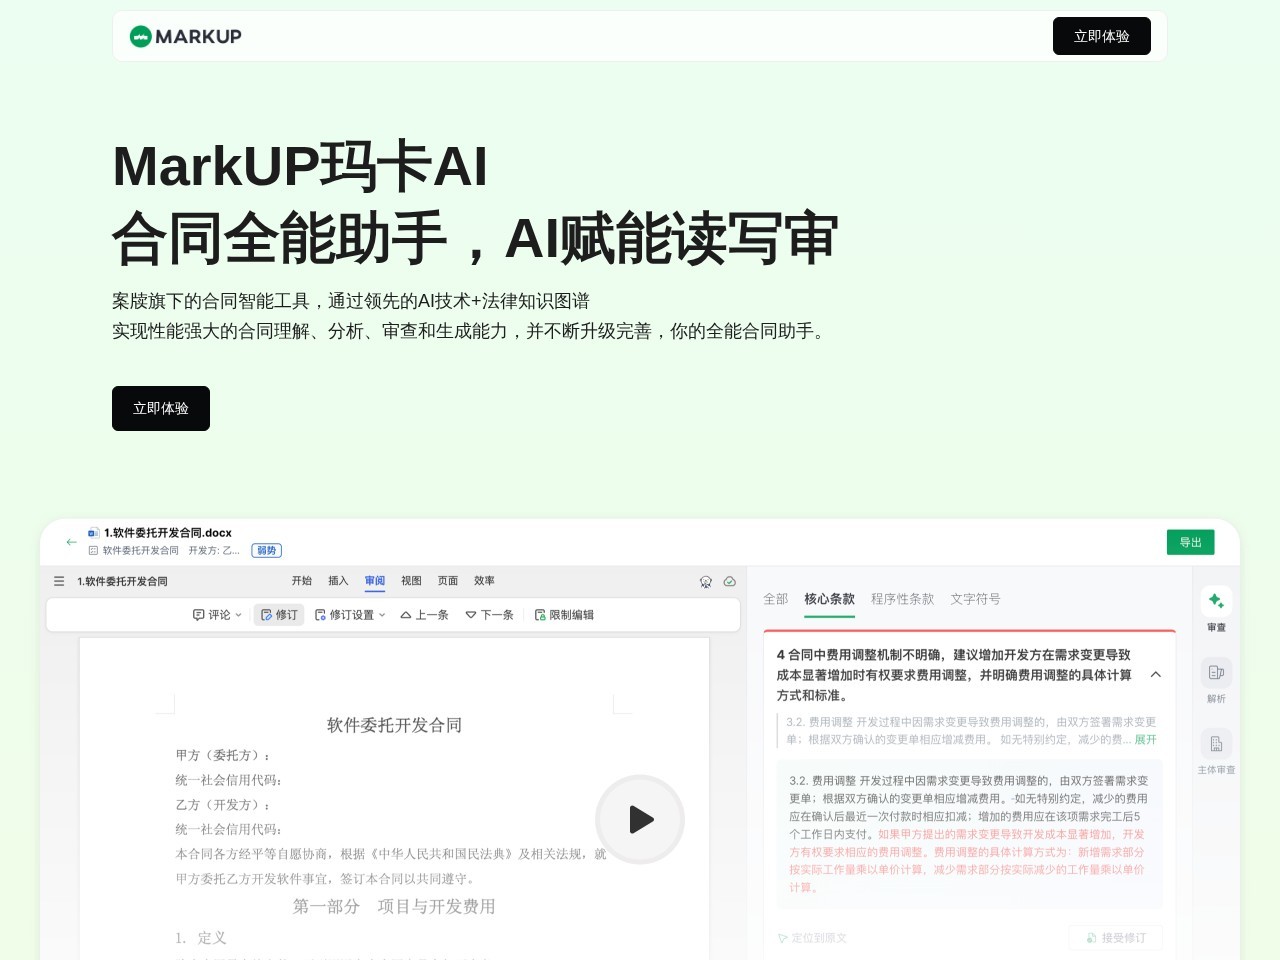
Task: Select the 全部 filter tab
Action: 776,599
